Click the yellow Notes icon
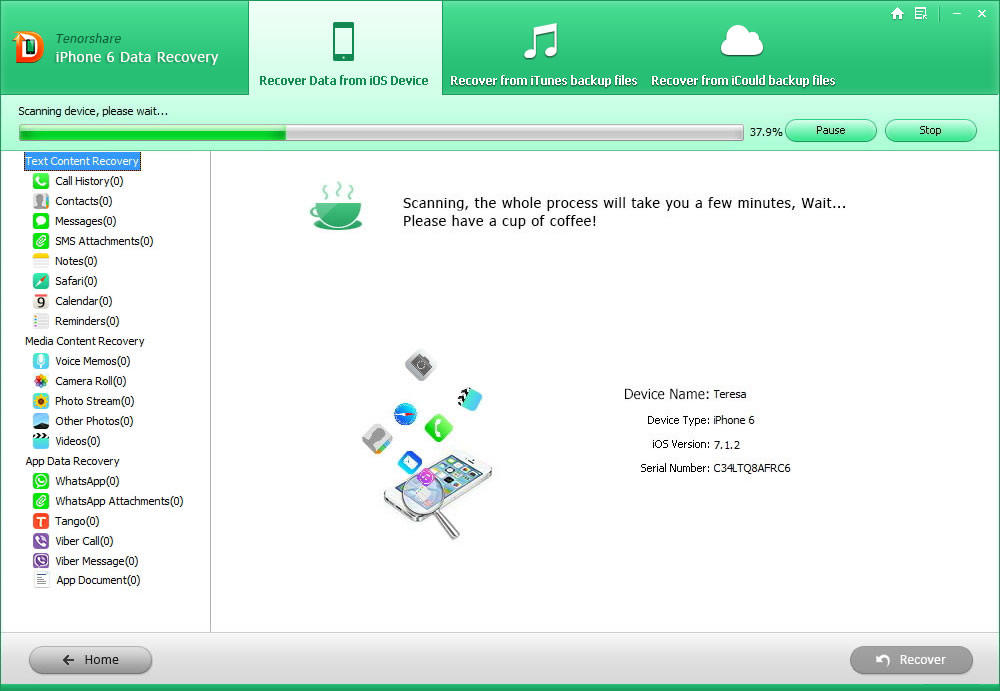The width and height of the screenshot is (1000, 691). 41,261
